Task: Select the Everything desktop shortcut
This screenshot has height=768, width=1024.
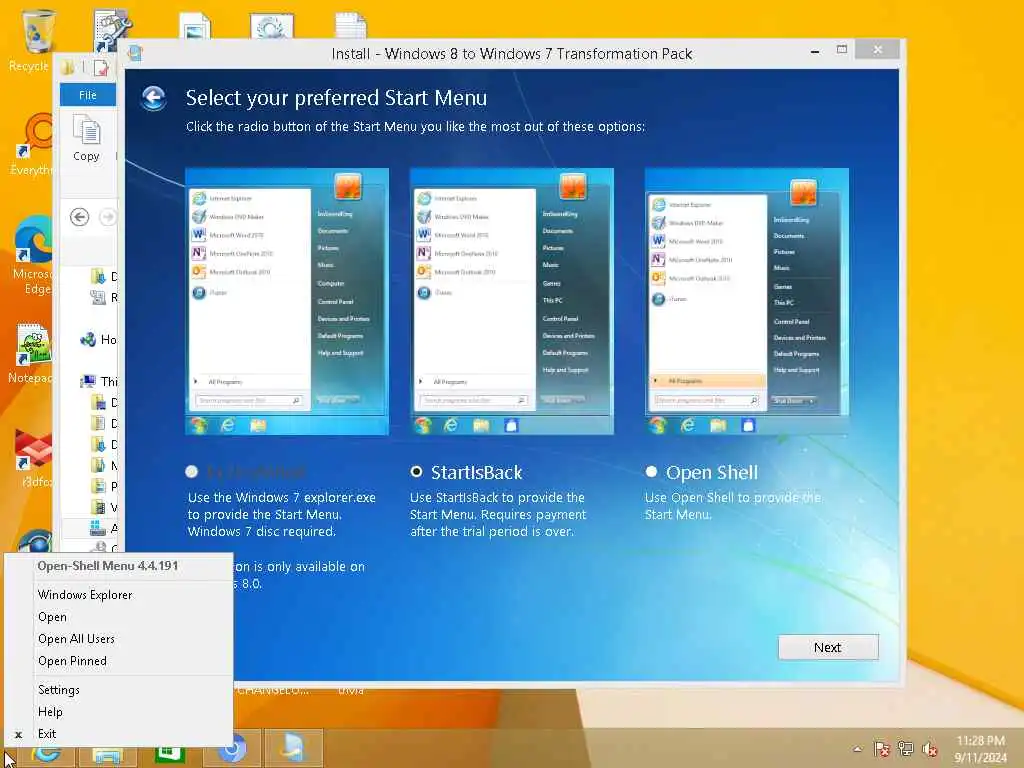Action: pyautogui.click(x=34, y=144)
